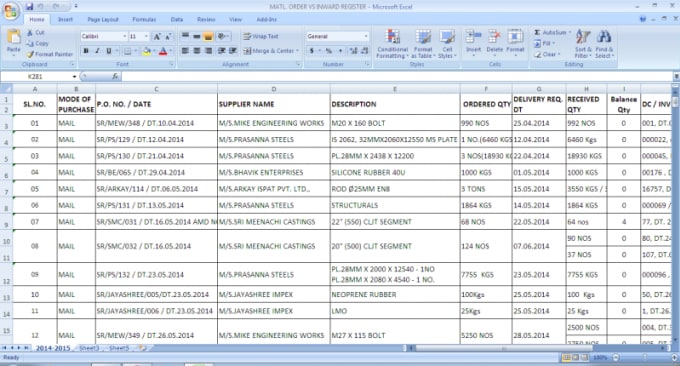Open Format as Table gallery
The width and height of the screenshot is (680, 366).
[x=423, y=44]
